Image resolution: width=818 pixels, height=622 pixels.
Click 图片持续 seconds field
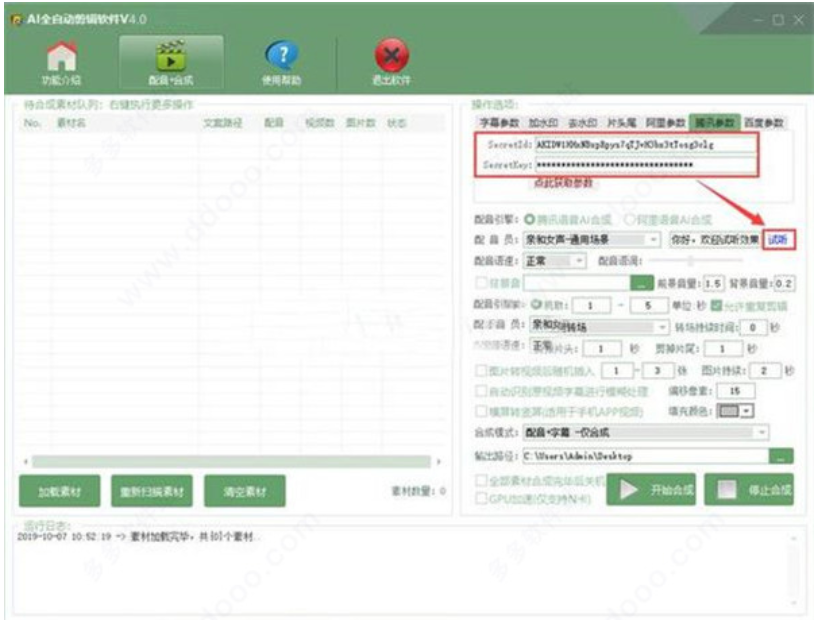pyautogui.click(x=764, y=370)
